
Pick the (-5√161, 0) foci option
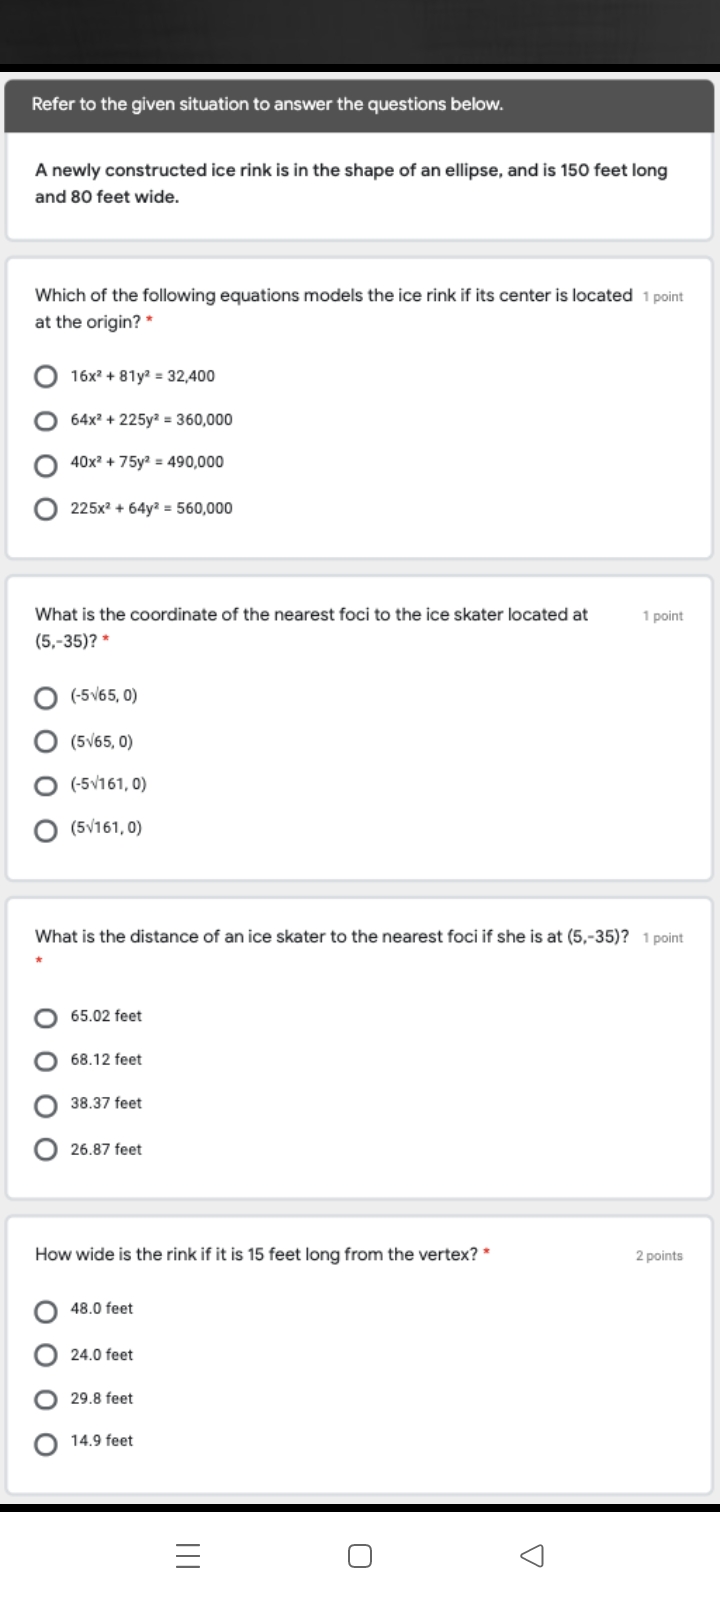coord(46,786)
